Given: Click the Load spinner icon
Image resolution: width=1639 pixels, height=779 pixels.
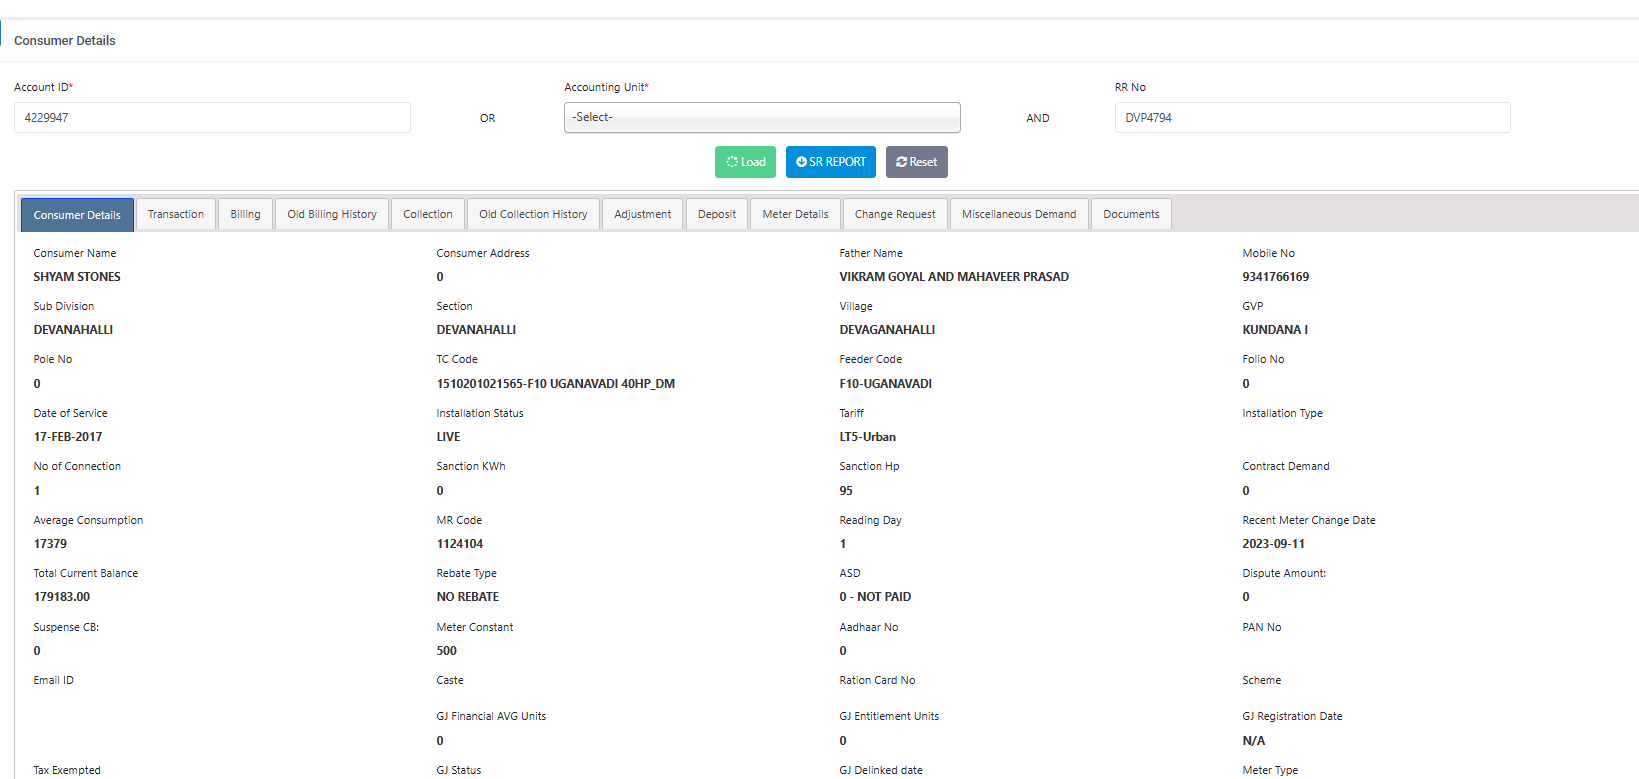Looking at the screenshot, I should 732,162.
